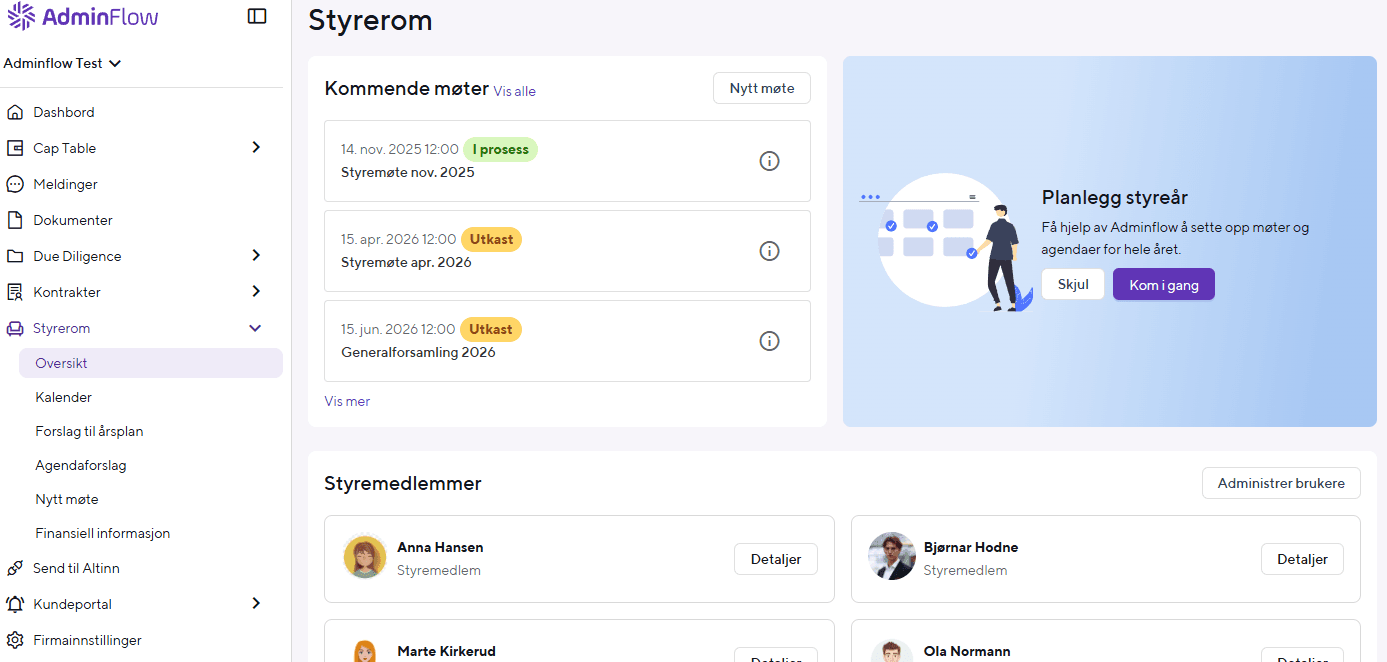Click Administrer brukere button
1387x662 pixels.
click(x=1281, y=483)
